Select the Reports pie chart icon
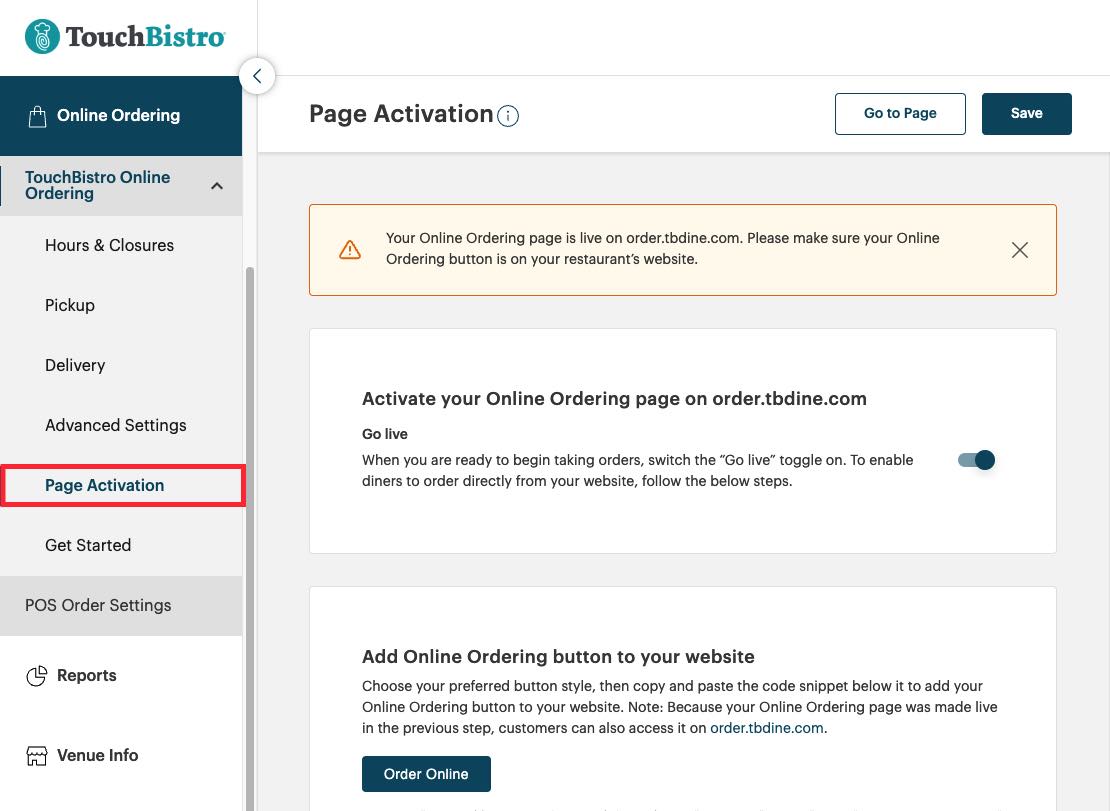1110x811 pixels. tap(37, 675)
